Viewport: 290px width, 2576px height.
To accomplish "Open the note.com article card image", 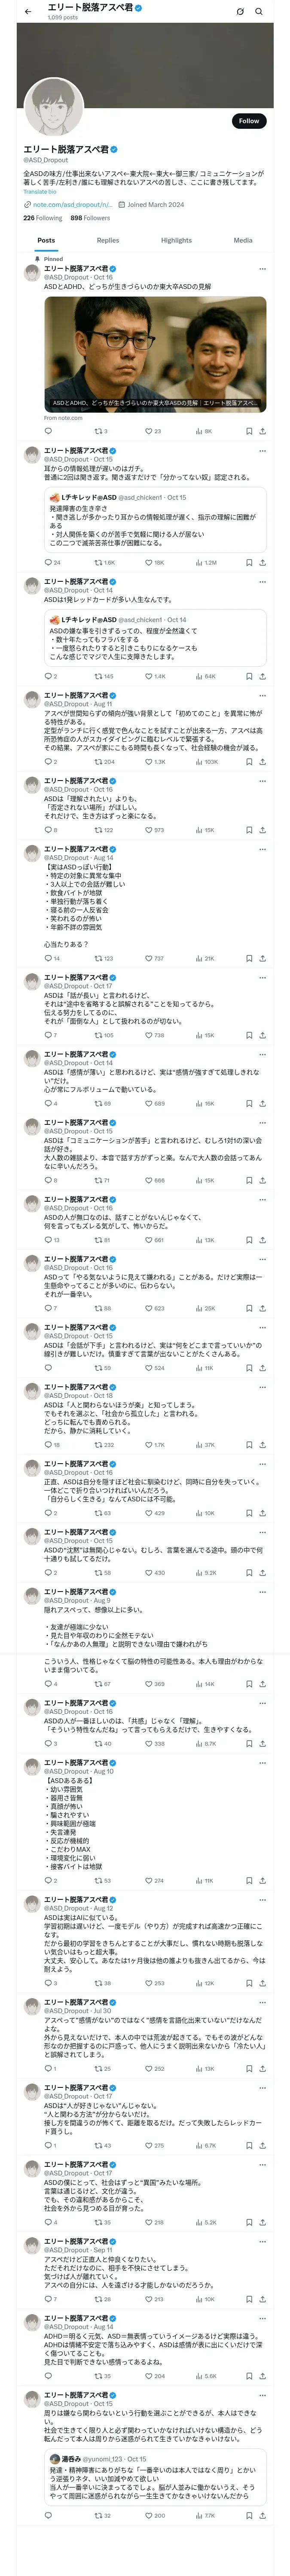I will coord(155,353).
